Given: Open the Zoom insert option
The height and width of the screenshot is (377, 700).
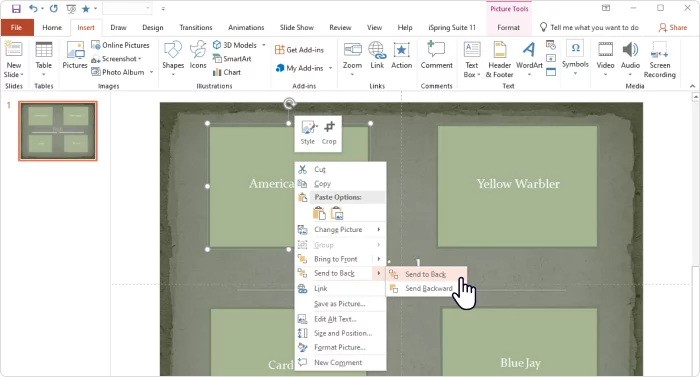Looking at the screenshot, I should click(x=352, y=58).
